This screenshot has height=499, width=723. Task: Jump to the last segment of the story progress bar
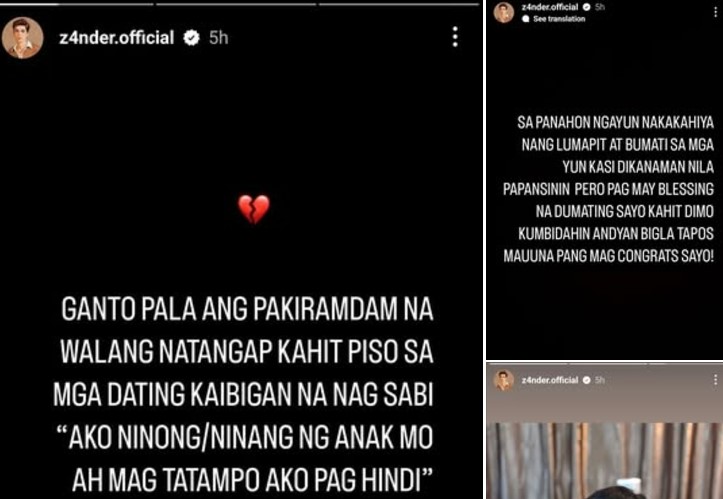(399, 4)
